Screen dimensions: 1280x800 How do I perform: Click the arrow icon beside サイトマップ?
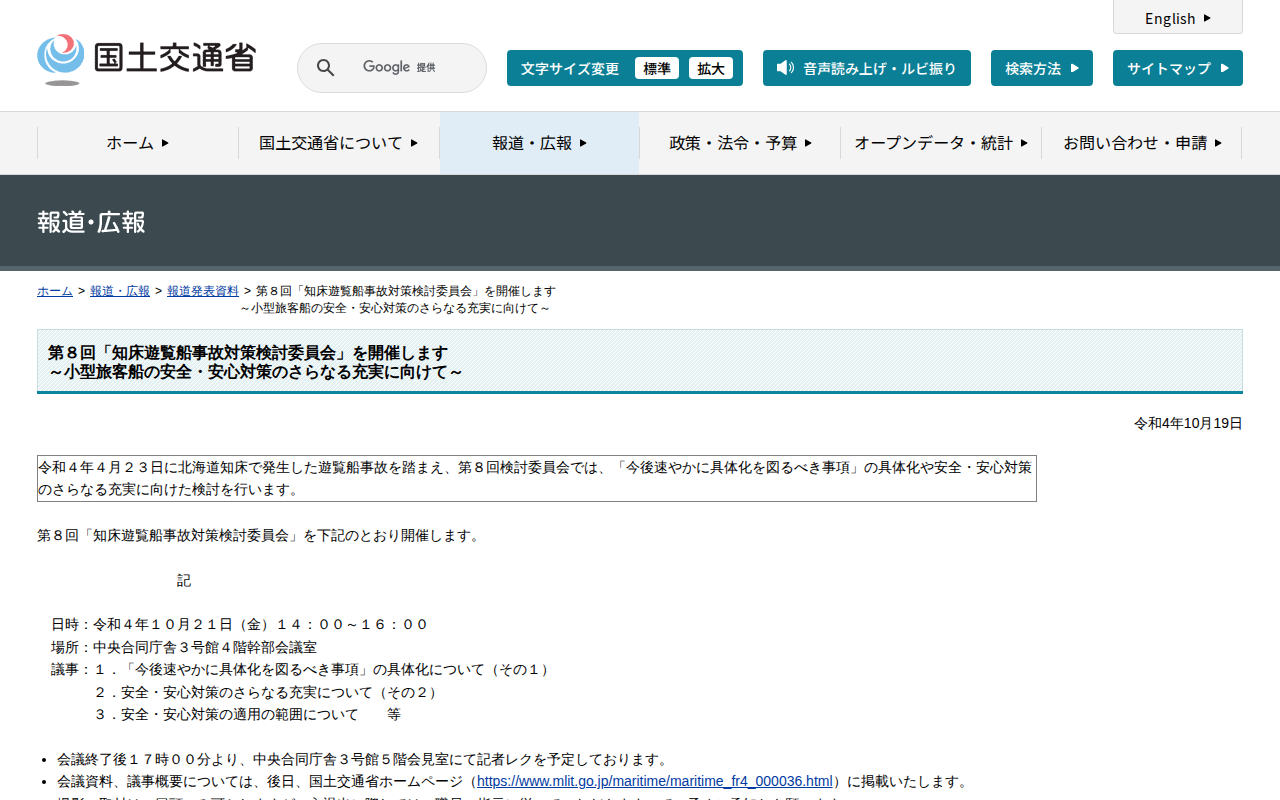(x=1225, y=68)
